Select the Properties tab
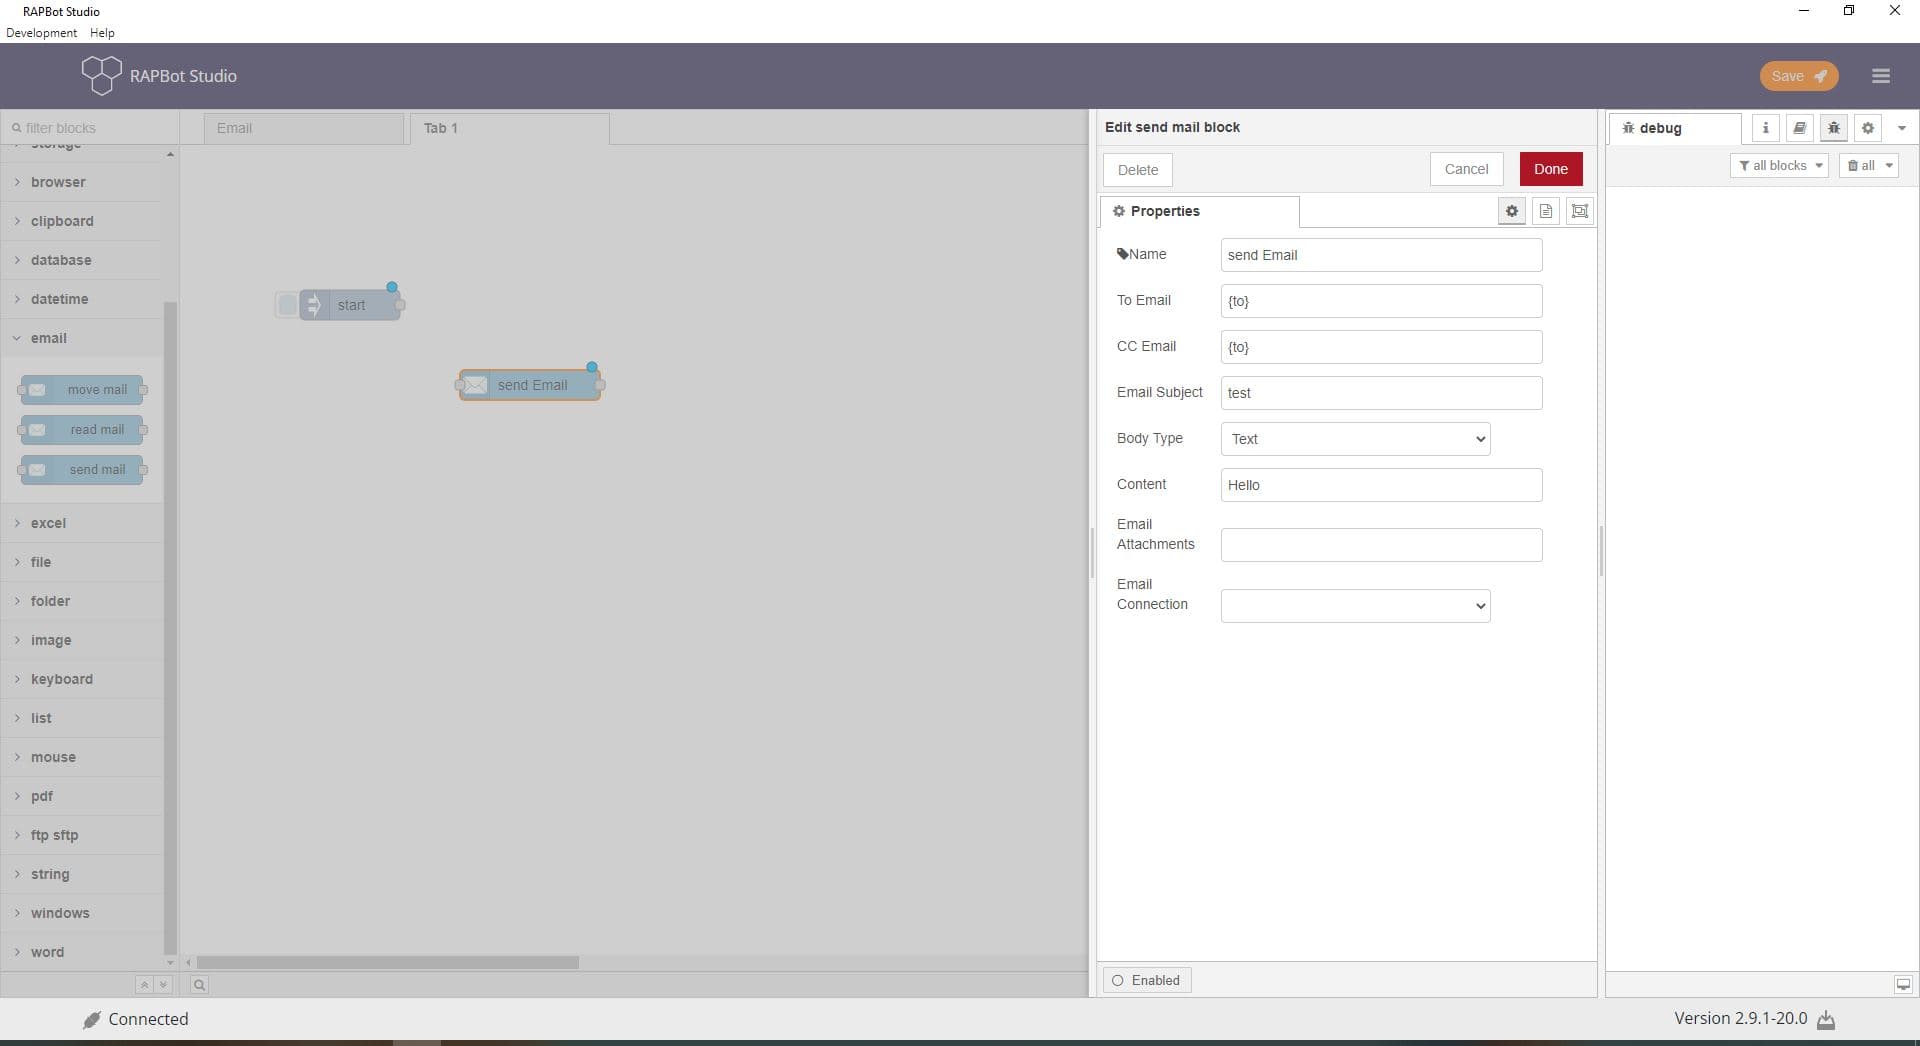This screenshot has width=1920, height=1046. pyautogui.click(x=1199, y=211)
